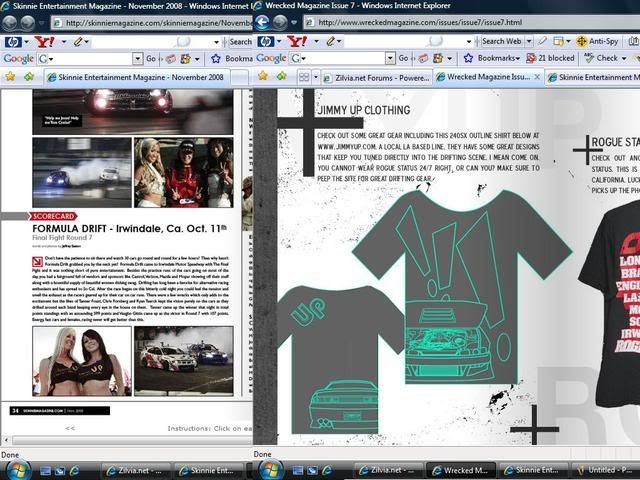The height and width of the screenshot is (480, 640).
Task: Click Go button in Wrecked window Google toolbar
Action: (x=403, y=58)
